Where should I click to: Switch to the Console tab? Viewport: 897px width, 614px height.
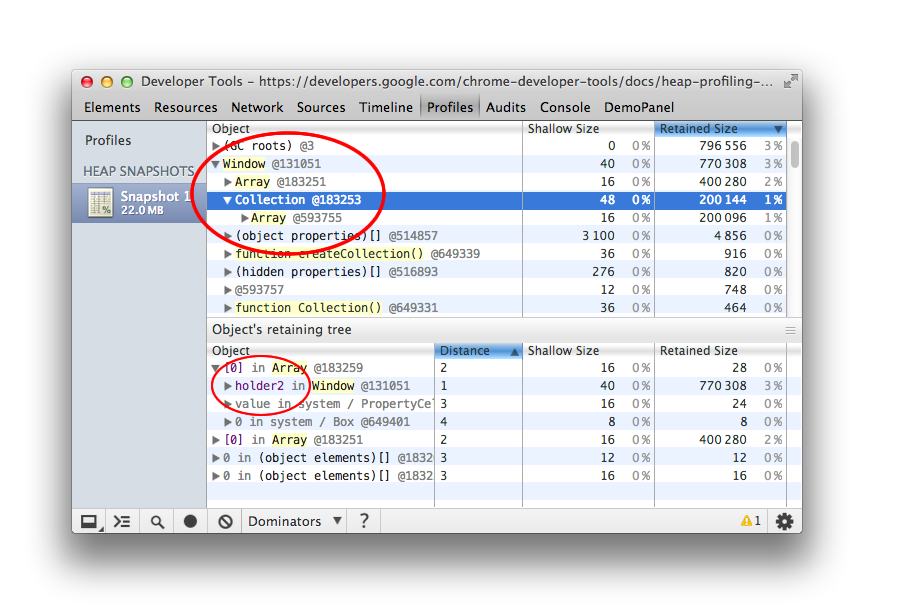coord(565,107)
